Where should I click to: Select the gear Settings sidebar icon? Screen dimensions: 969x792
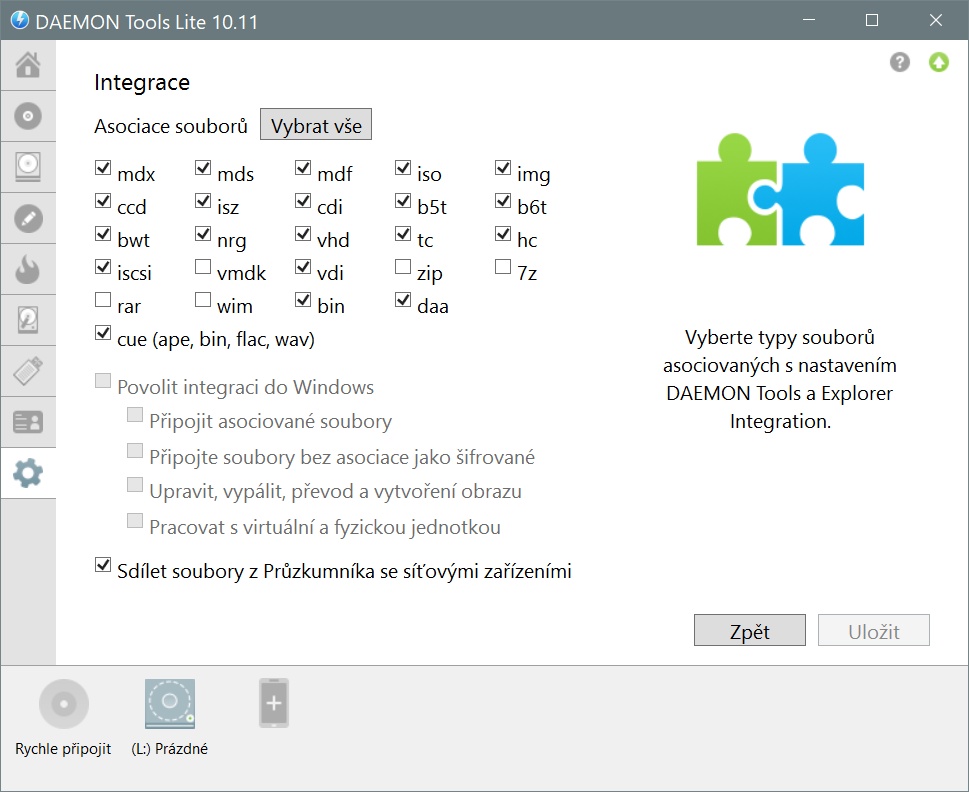[x=28, y=473]
